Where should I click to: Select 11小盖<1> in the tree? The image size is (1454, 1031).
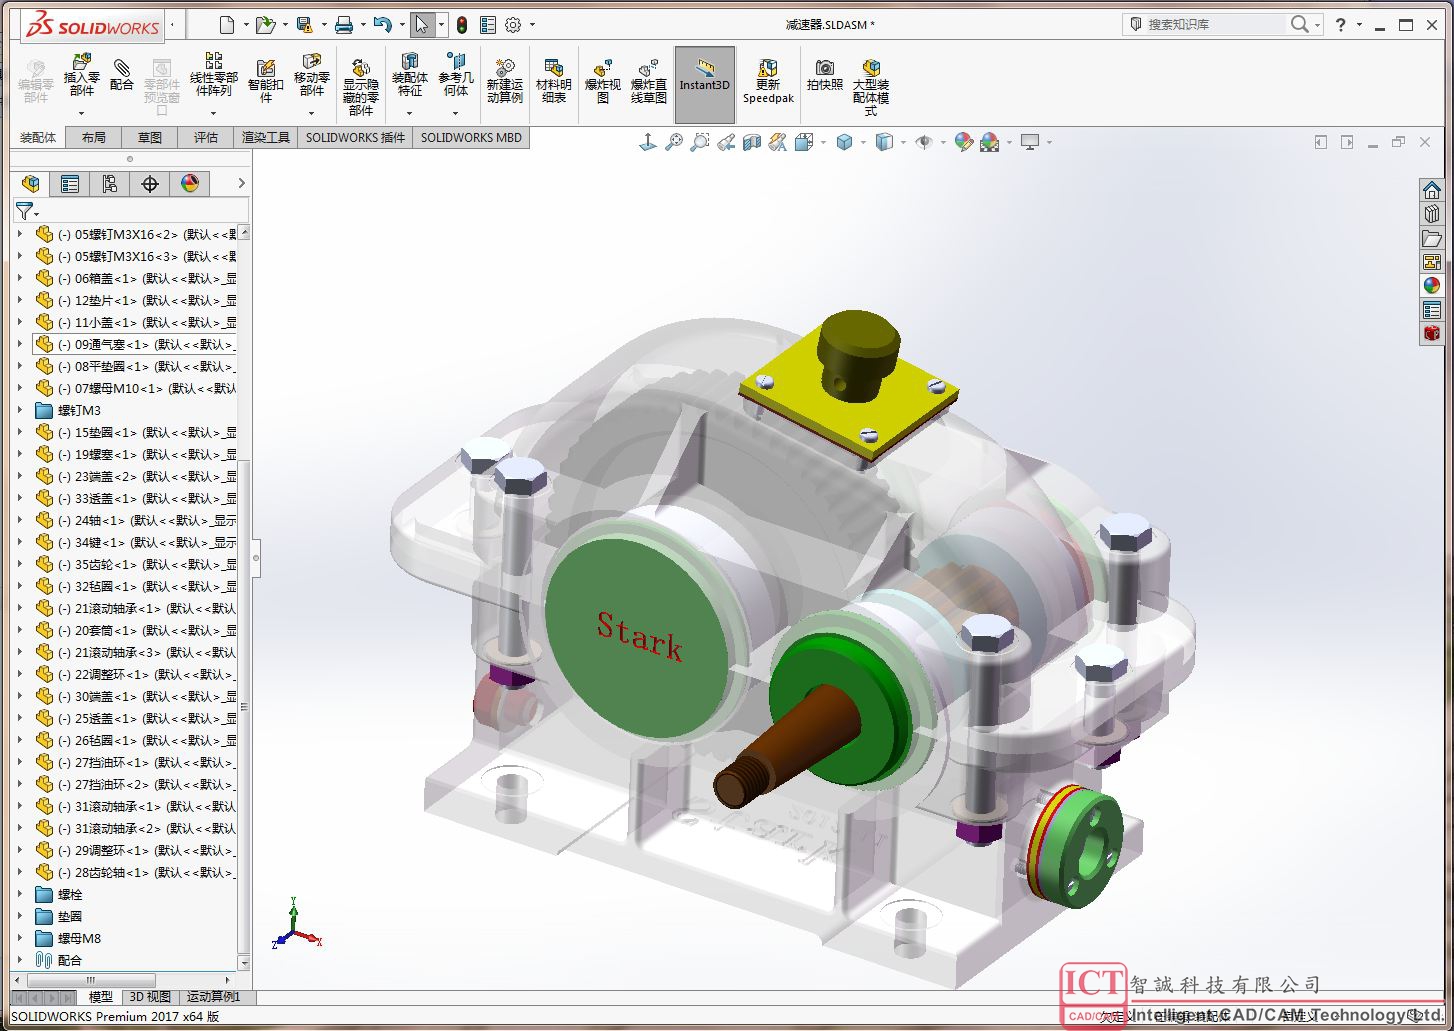[x=134, y=322]
